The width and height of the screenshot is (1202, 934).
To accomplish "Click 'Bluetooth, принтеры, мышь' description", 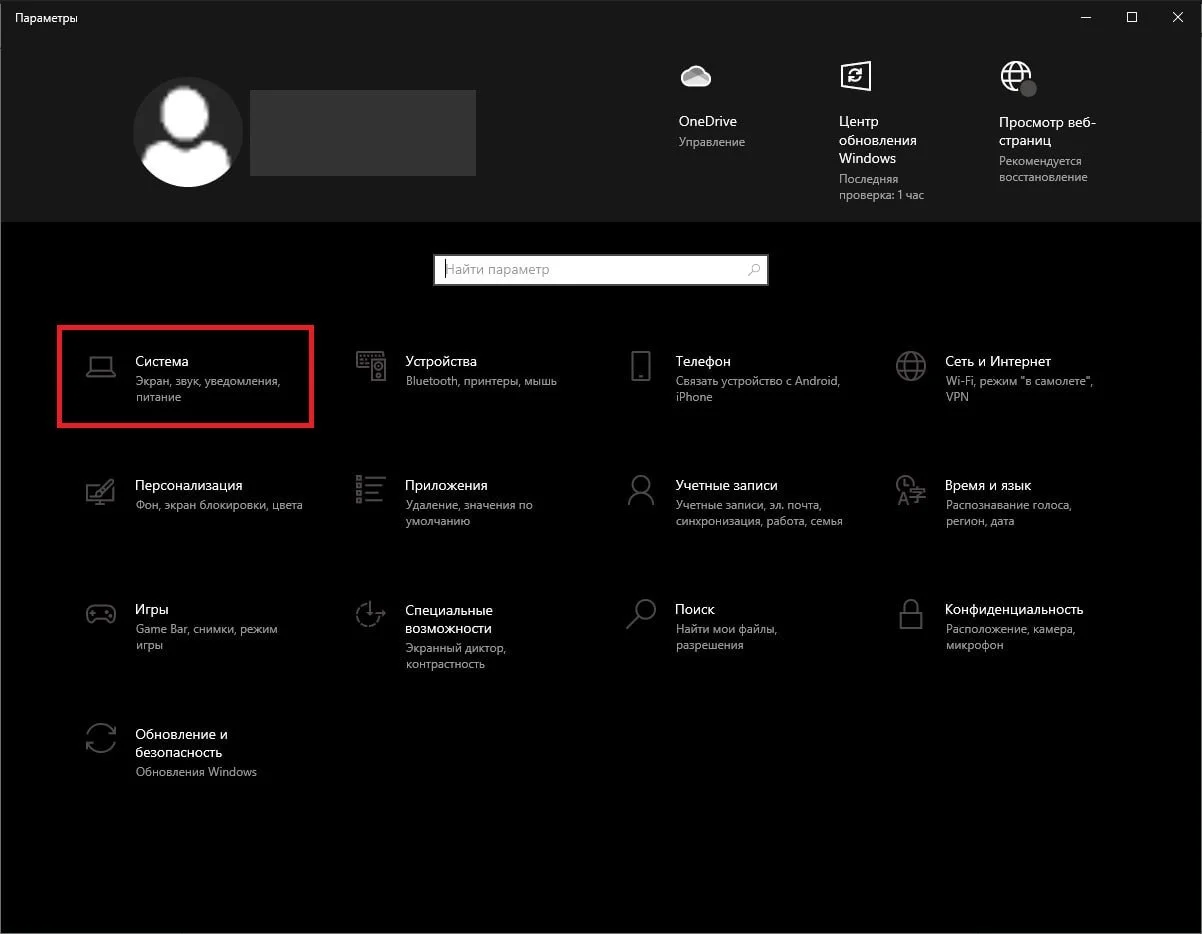I will [481, 381].
